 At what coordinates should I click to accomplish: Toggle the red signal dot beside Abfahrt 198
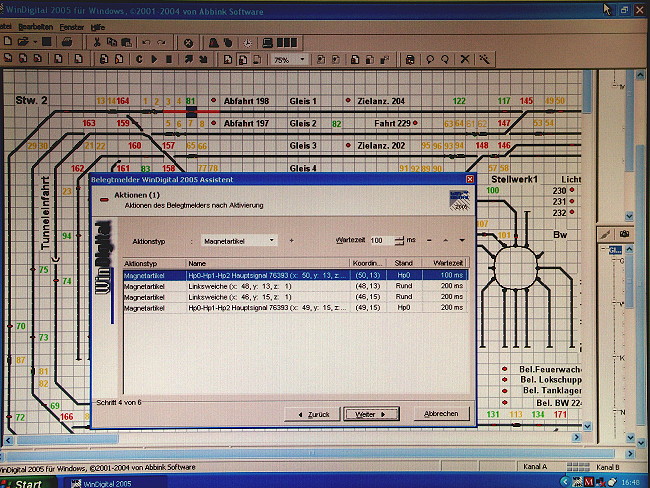tap(213, 100)
